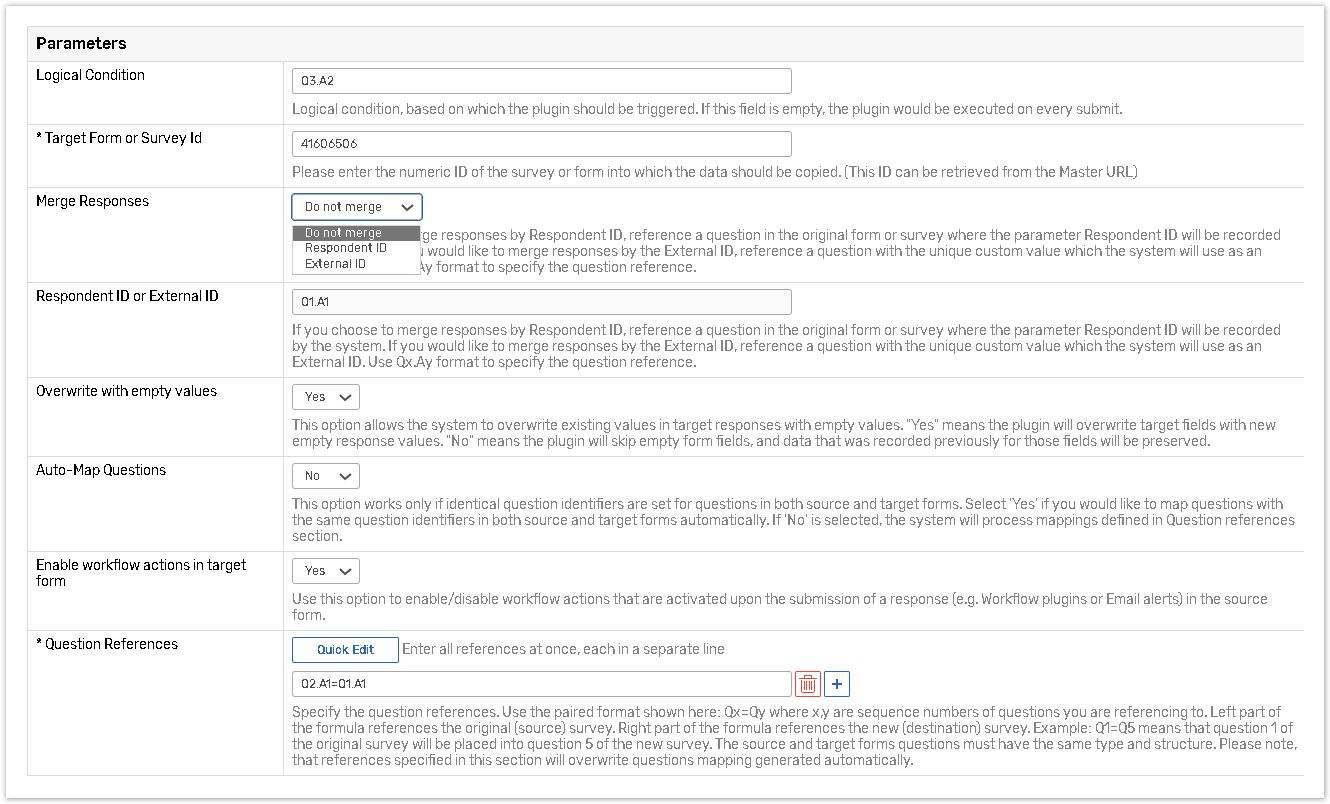Click the 'Question References' row label

click(x=111, y=644)
